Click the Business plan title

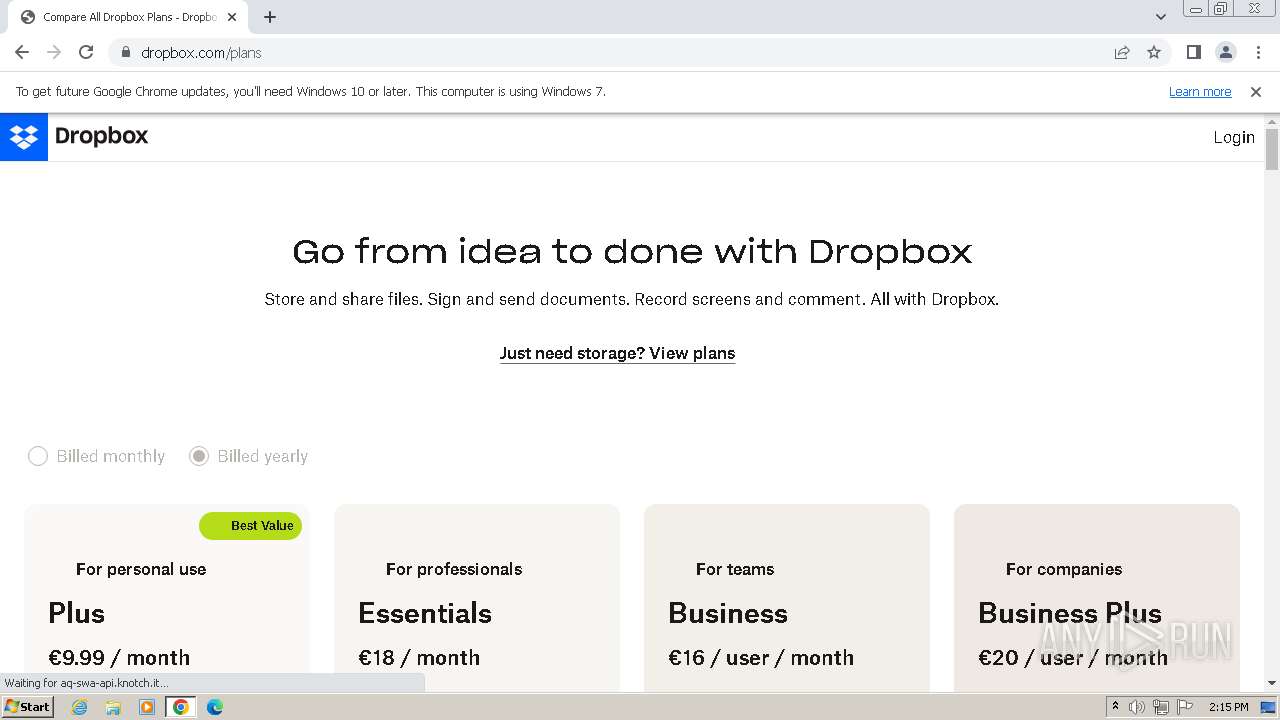[728, 613]
